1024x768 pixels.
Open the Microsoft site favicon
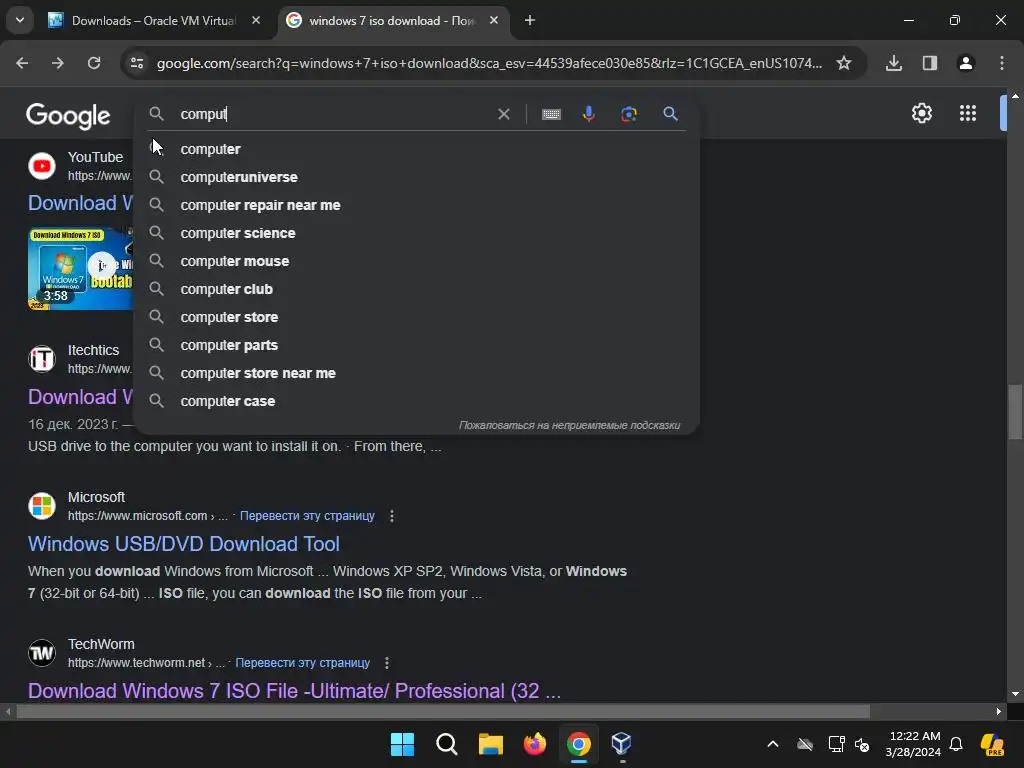coord(42,506)
